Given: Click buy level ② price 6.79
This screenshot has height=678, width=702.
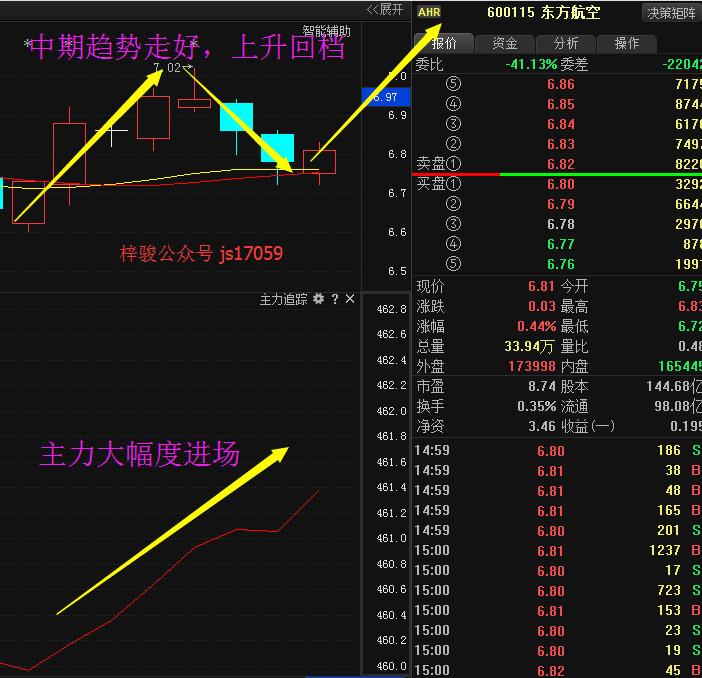Looking at the screenshot, I should pos(561,204).
